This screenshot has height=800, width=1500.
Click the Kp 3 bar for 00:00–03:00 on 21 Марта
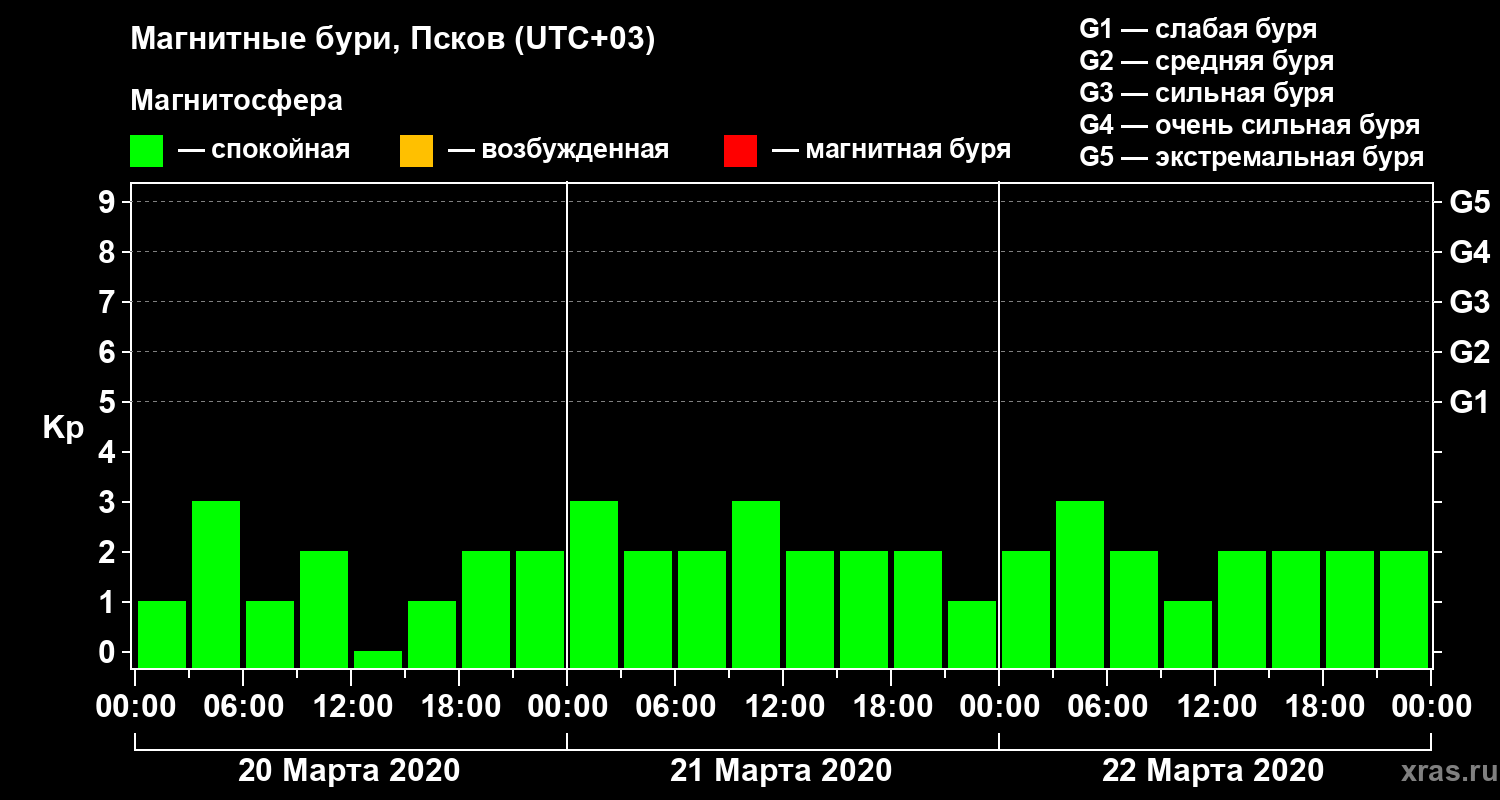click(594, 584)
